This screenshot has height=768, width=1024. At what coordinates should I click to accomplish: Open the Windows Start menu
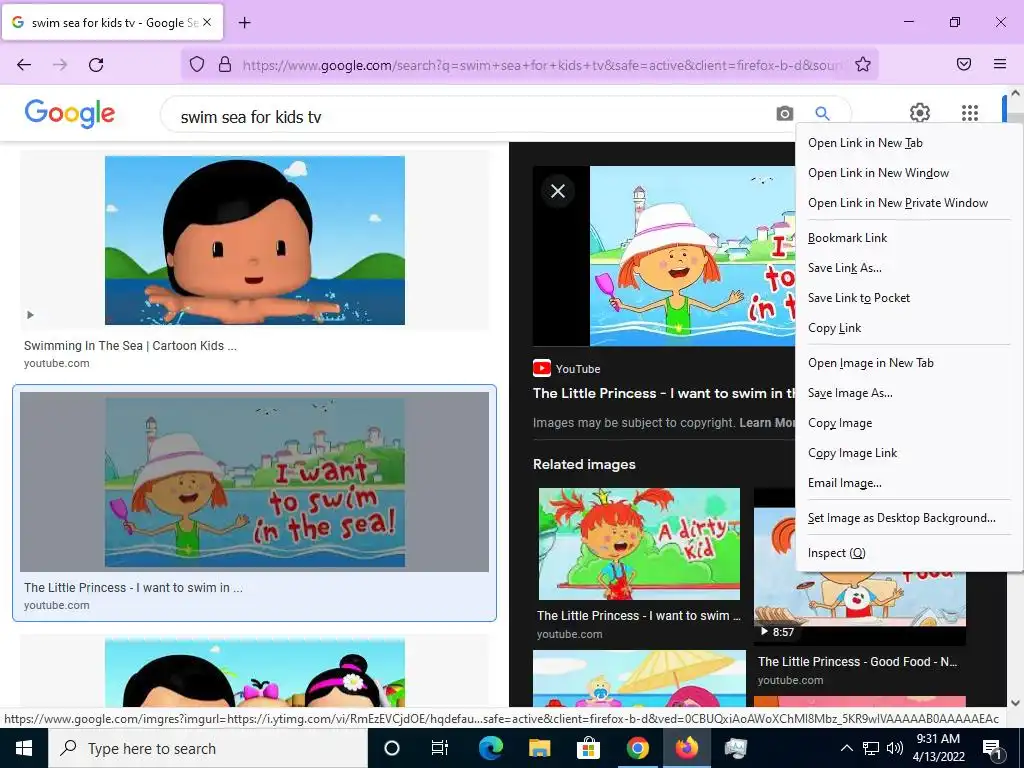coord(24,748)
